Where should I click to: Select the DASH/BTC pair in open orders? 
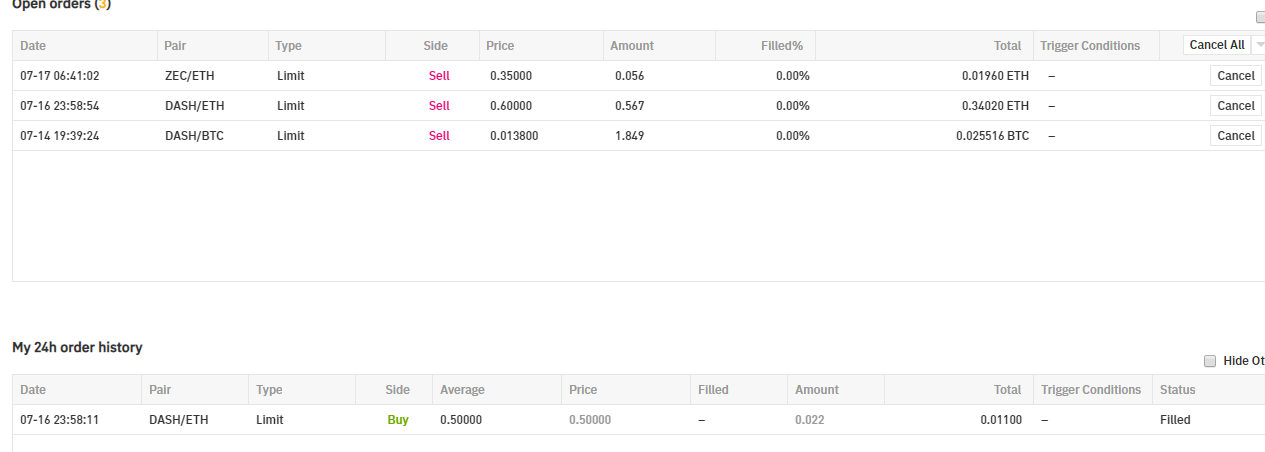[x=194, y=136]
